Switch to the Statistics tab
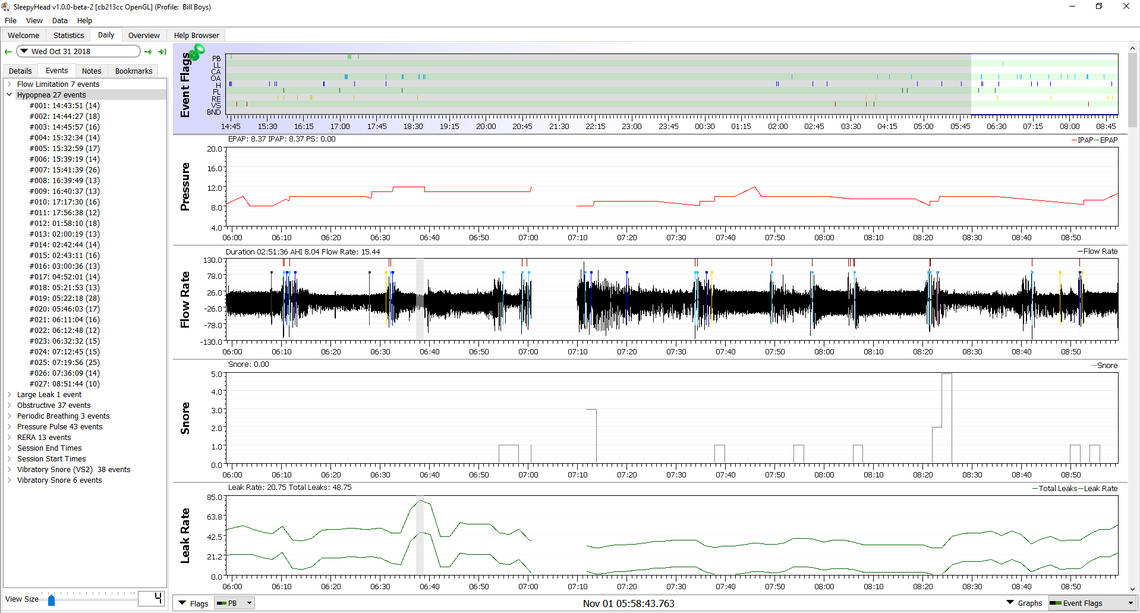This screenshot has height=613, width=1140. coord(68,35)
